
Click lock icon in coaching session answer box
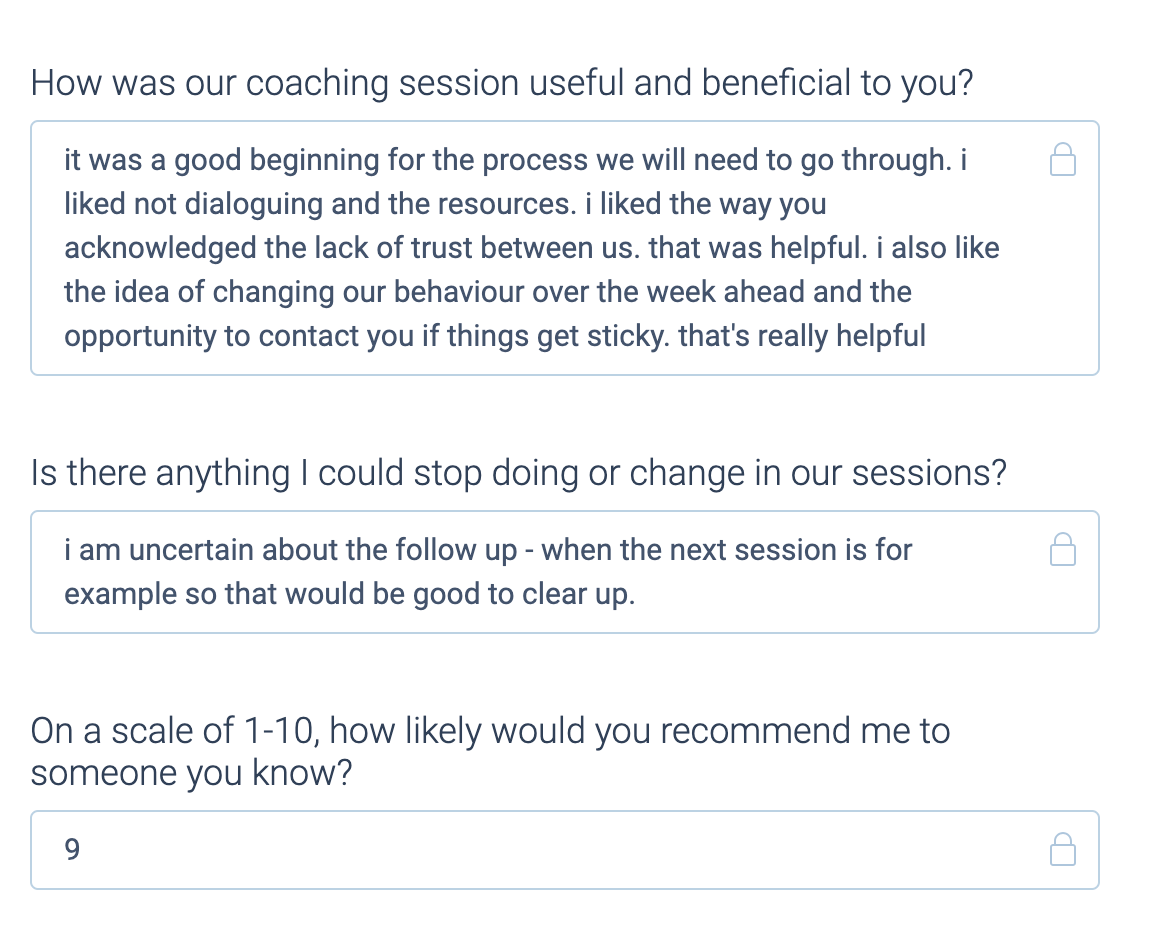coord(1062,159)
